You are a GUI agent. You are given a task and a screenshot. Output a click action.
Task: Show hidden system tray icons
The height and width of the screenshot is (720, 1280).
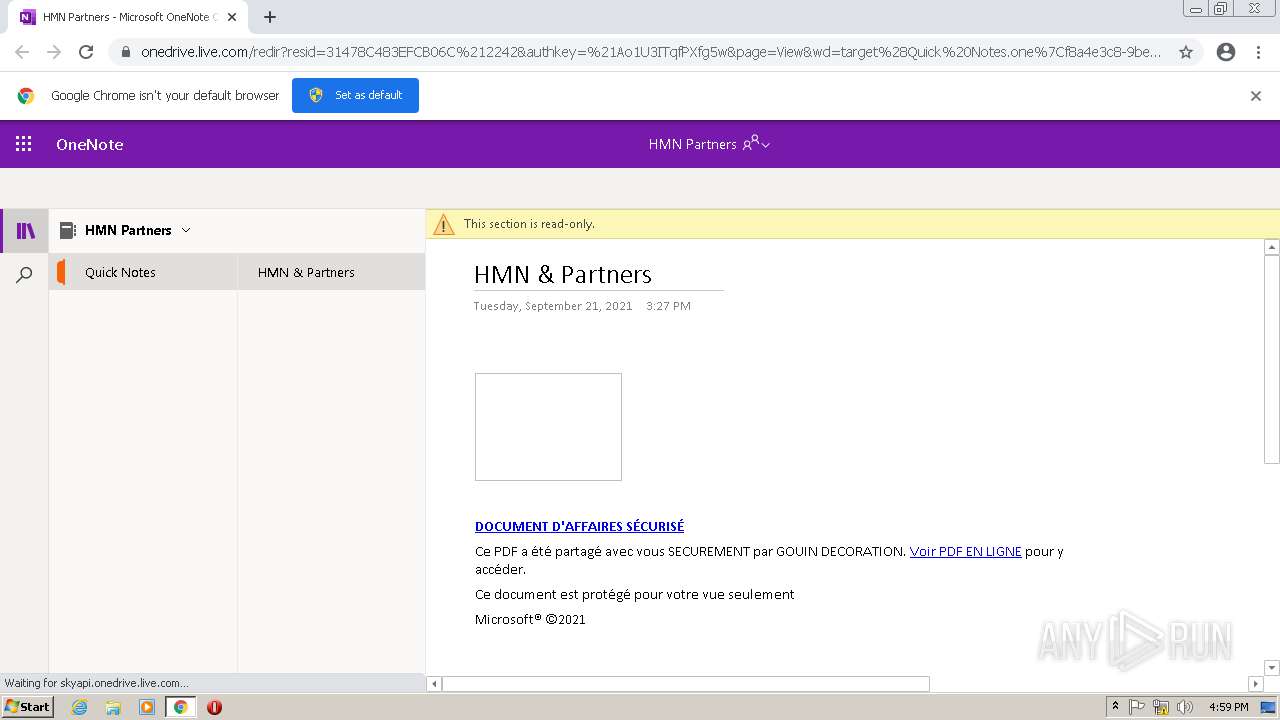pyautogui.click(x=1115, y=707)
